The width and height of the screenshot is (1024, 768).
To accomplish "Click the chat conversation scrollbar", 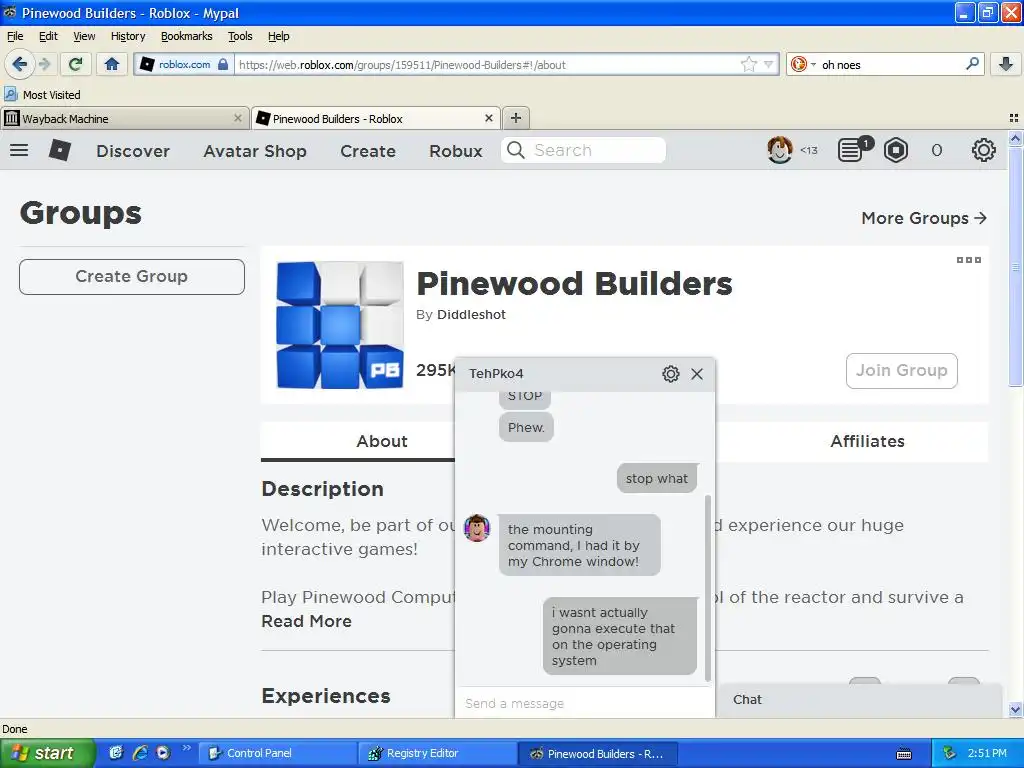I will click(x=707, y=588).
